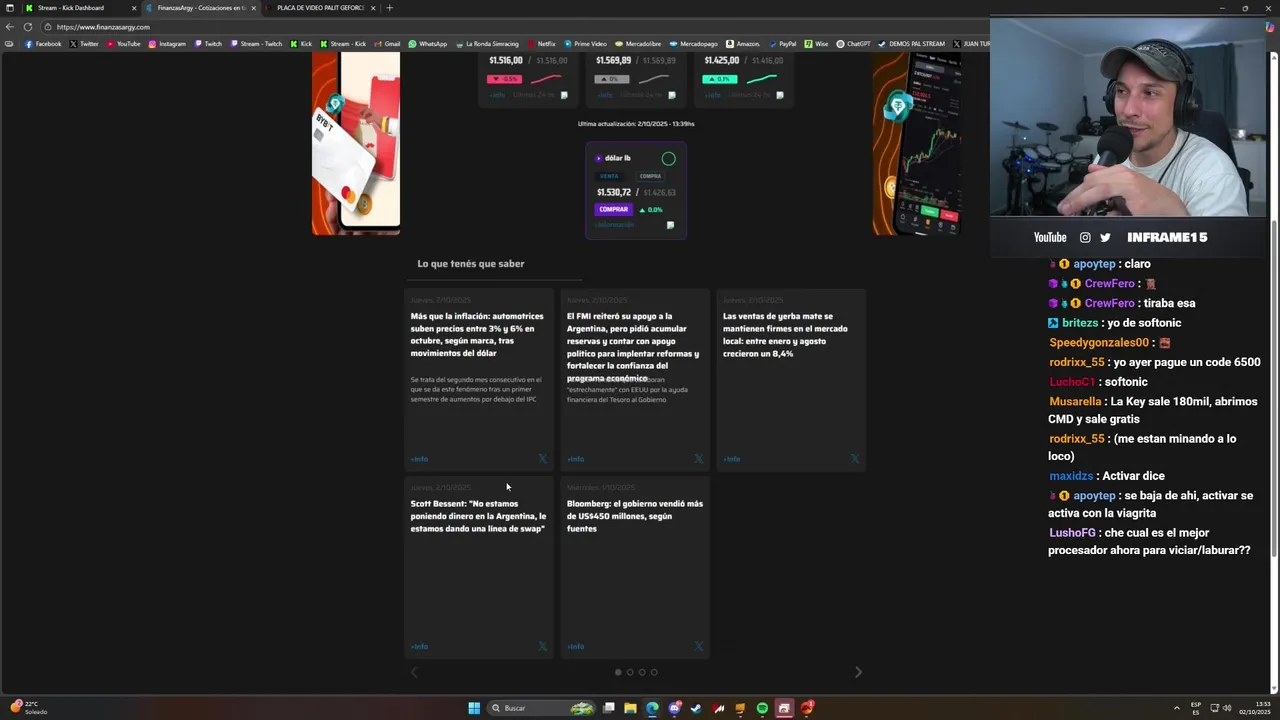Open Spotify from the taskbar
Image resolution: width=1280 pixels, height=720 pixels.
(762, 708)
